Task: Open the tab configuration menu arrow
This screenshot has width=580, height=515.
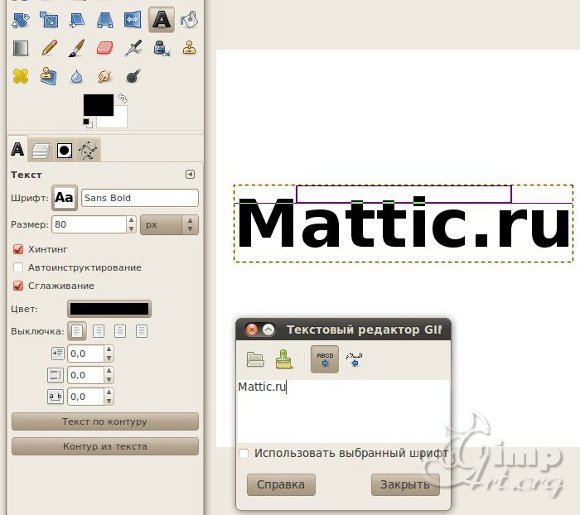Action: (190, 174)
